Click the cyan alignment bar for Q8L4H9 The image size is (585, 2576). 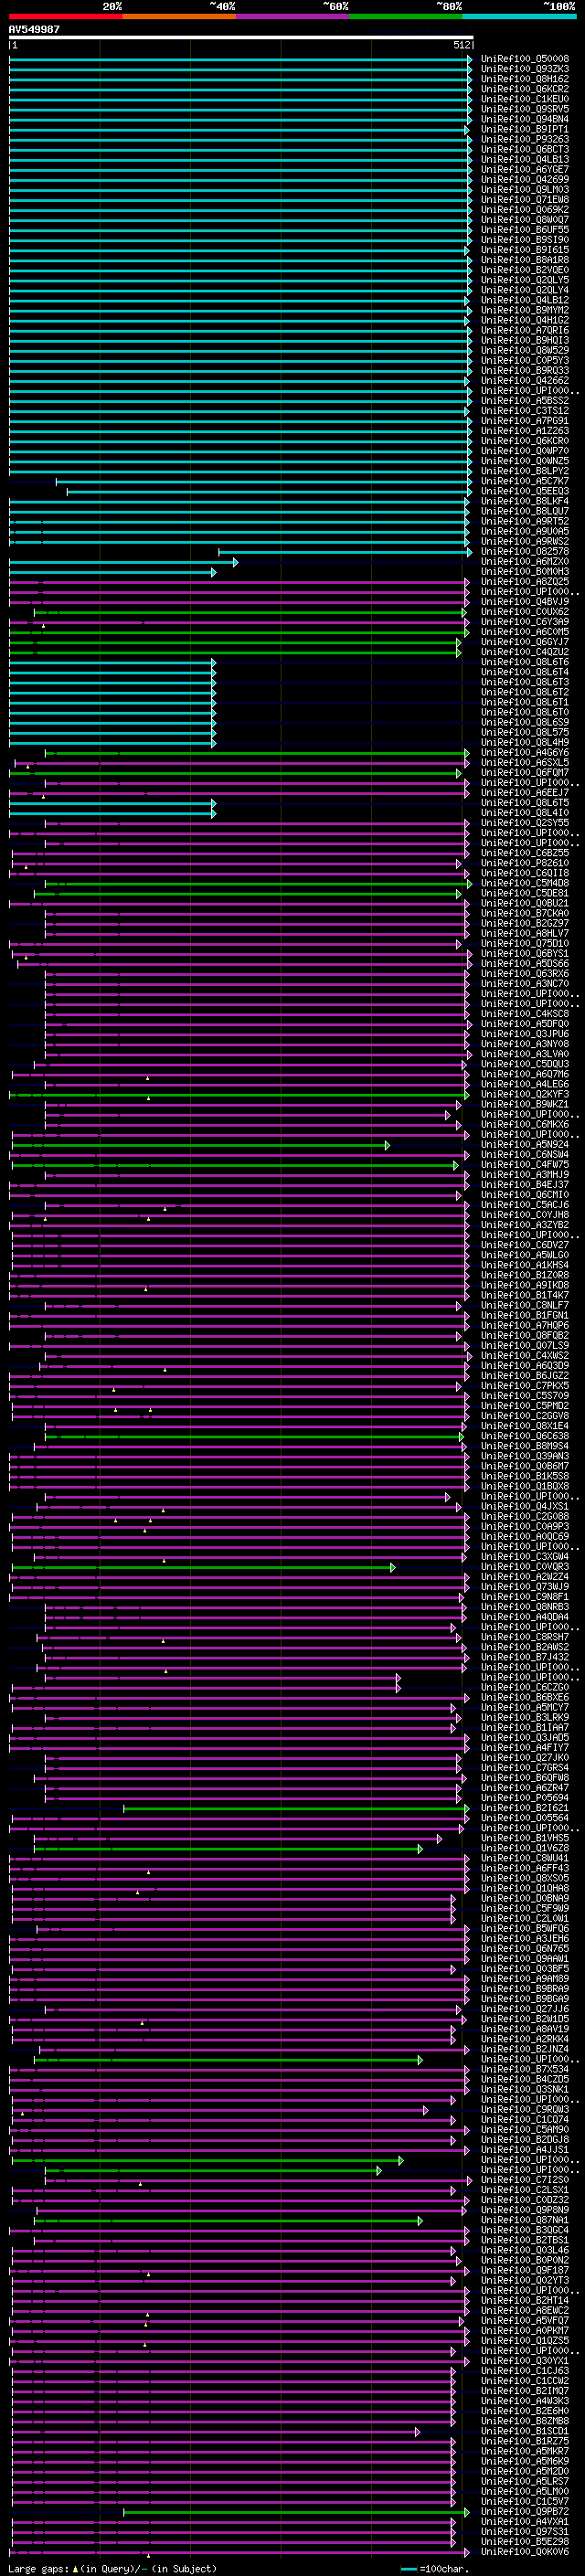click(x=112, y=743)
